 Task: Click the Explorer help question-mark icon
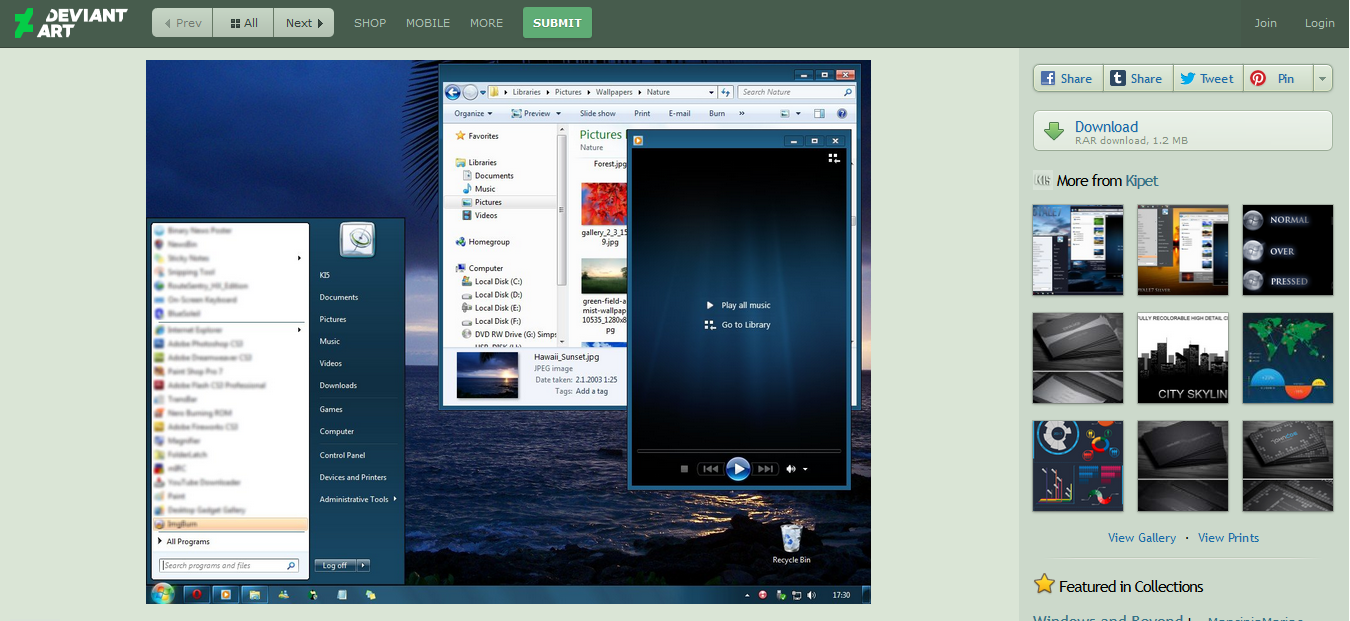click(x=842, y=114)
